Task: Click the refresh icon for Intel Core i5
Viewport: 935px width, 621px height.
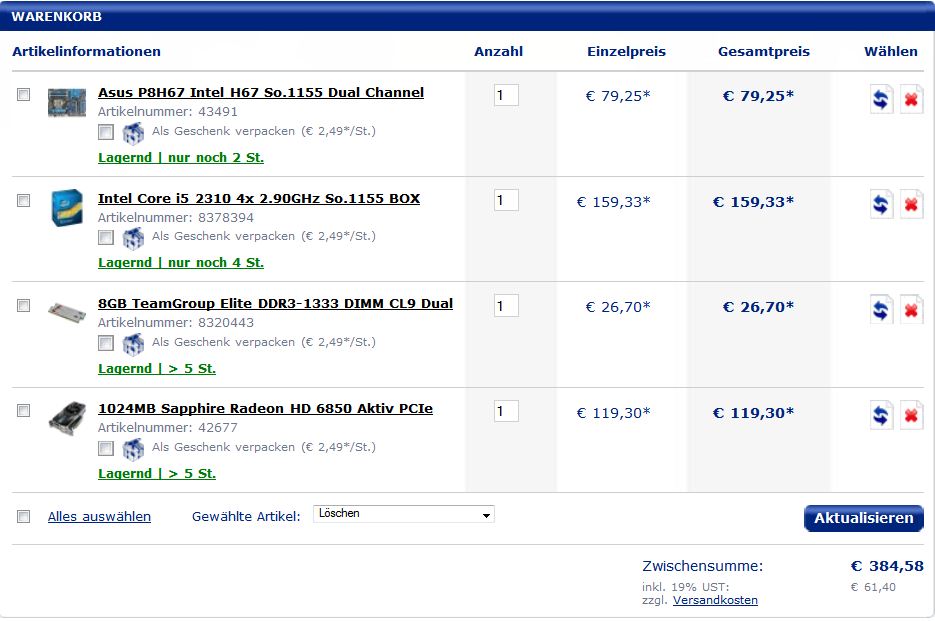Action: tap(881, 205)
